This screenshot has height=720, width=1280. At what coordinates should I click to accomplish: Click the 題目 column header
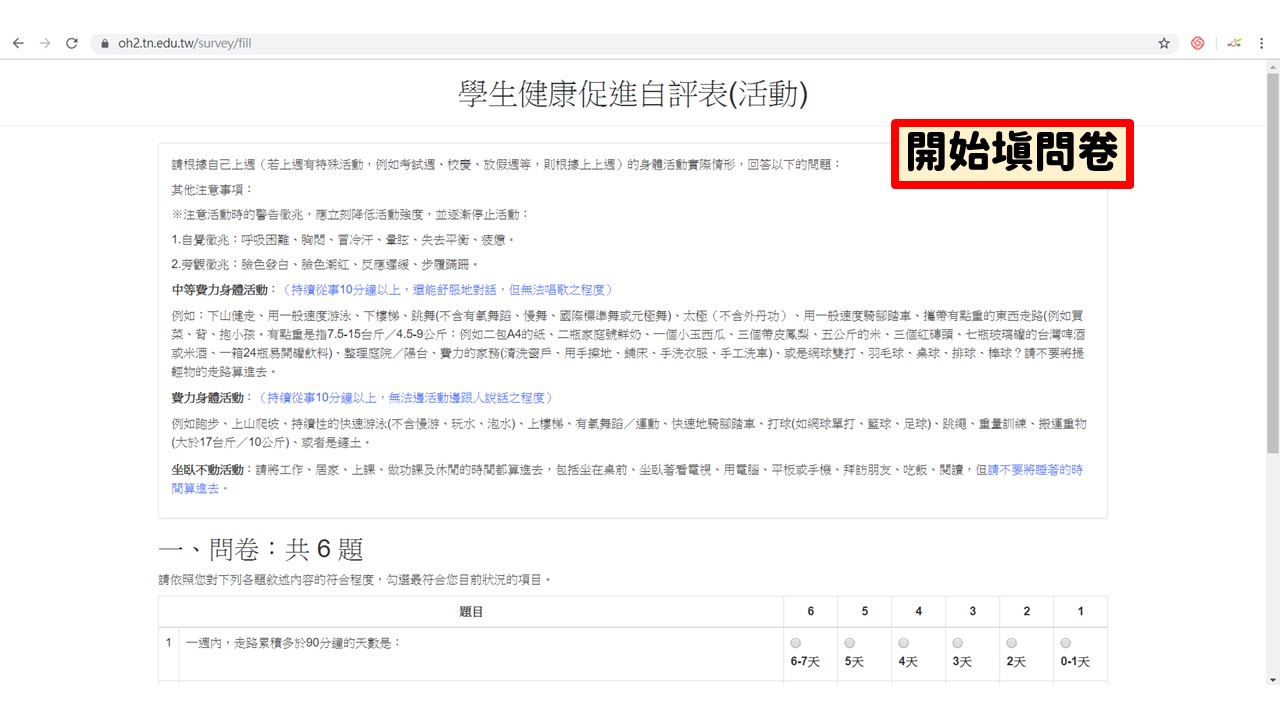(x=471, y=611)
